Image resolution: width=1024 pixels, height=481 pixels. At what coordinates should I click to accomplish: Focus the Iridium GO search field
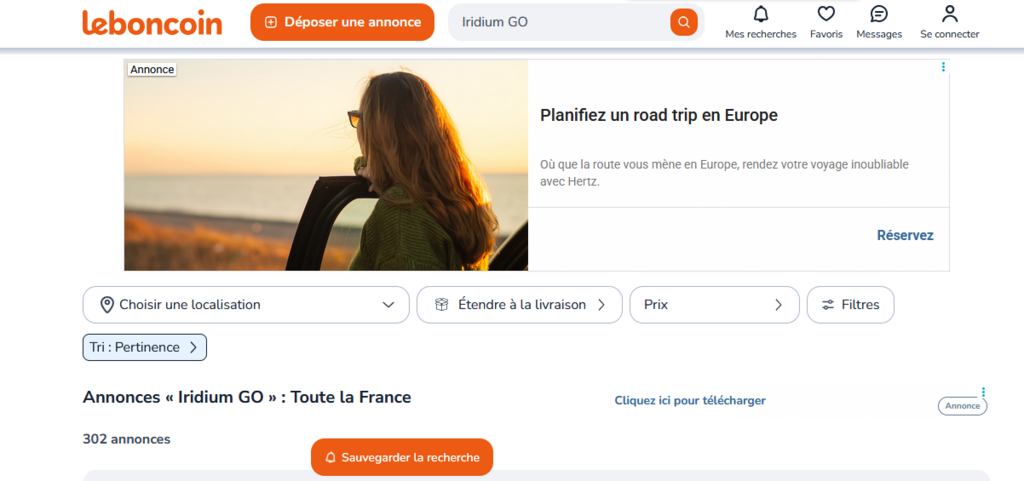tap(560, 22)
